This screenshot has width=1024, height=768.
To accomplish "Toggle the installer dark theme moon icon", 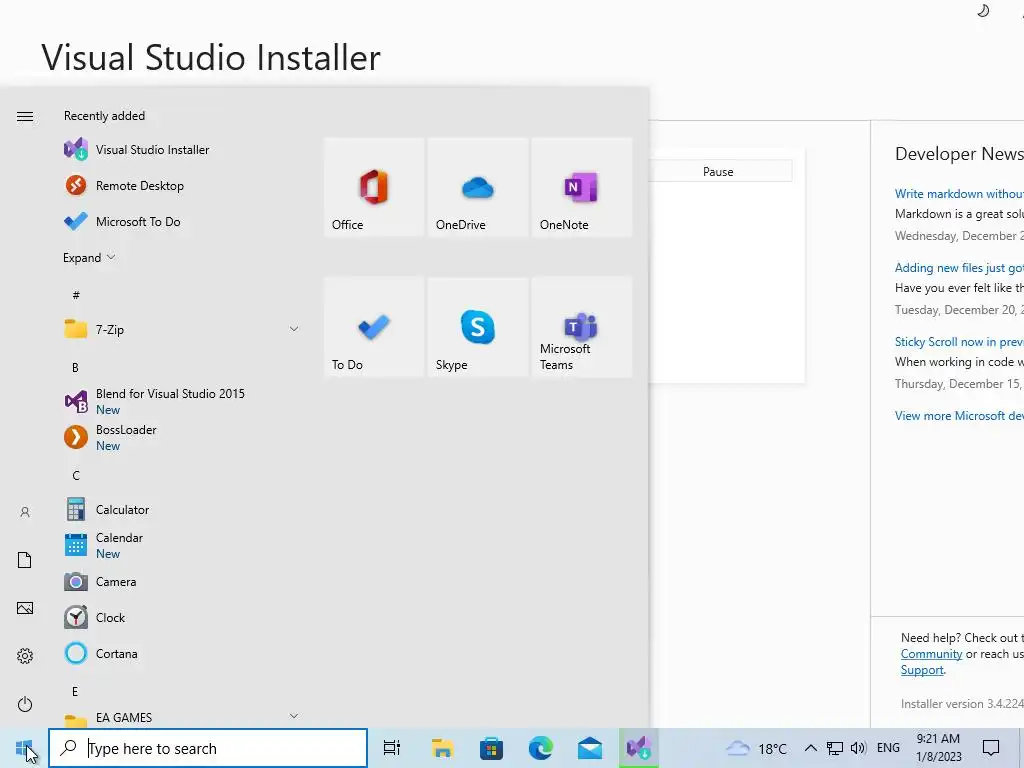I will click(x=983, y=11).
